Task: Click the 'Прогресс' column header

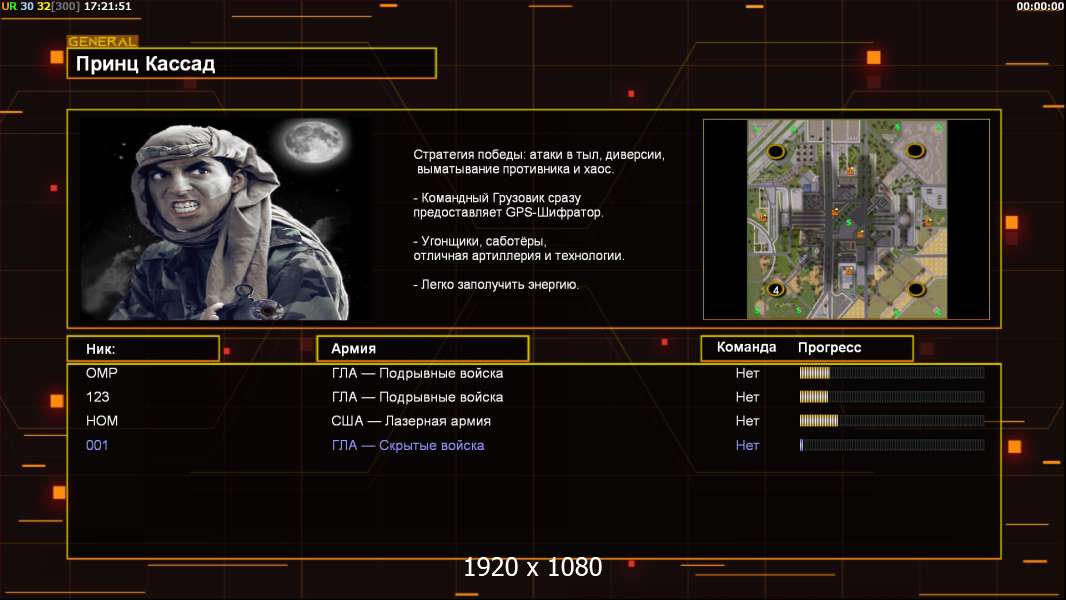Action: click(829, 347)
